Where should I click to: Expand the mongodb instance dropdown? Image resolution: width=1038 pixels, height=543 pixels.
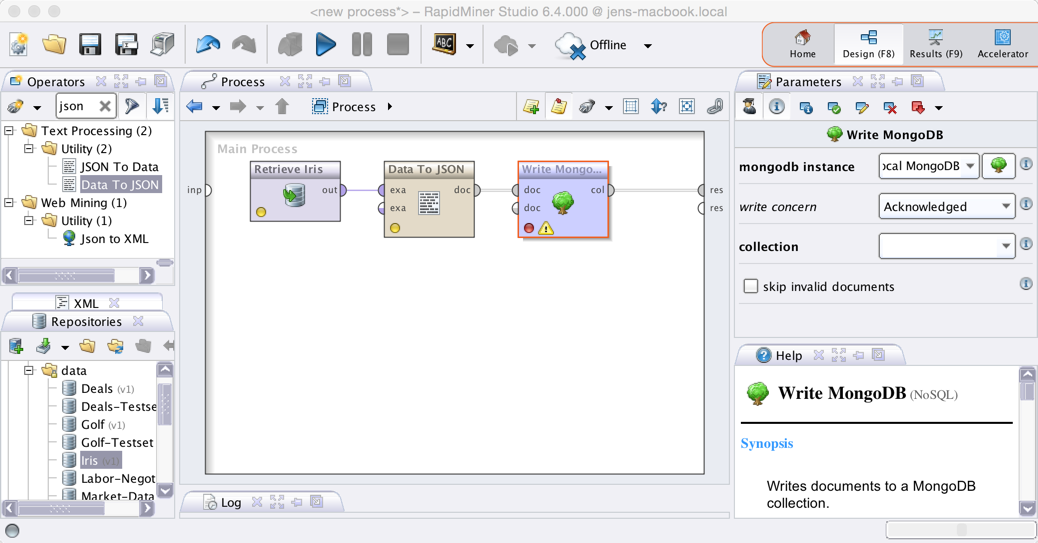pos(969,166)
